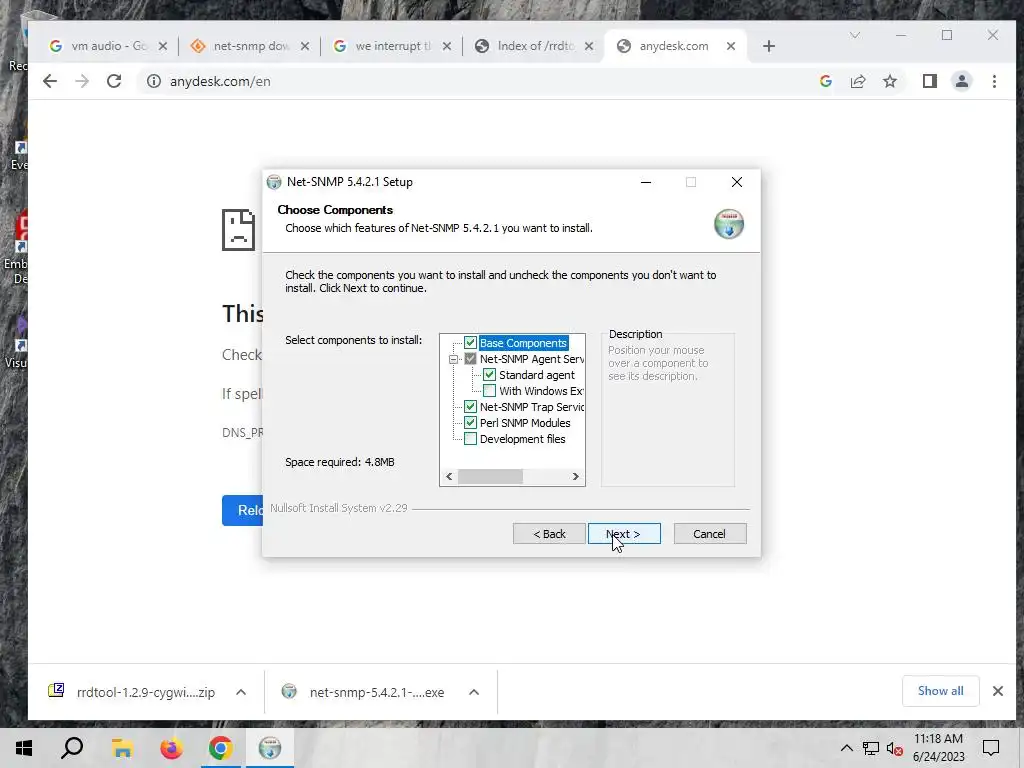
Task: Collapse the Net-SNMP Agent Service tree node
Action: pos(453,359)
